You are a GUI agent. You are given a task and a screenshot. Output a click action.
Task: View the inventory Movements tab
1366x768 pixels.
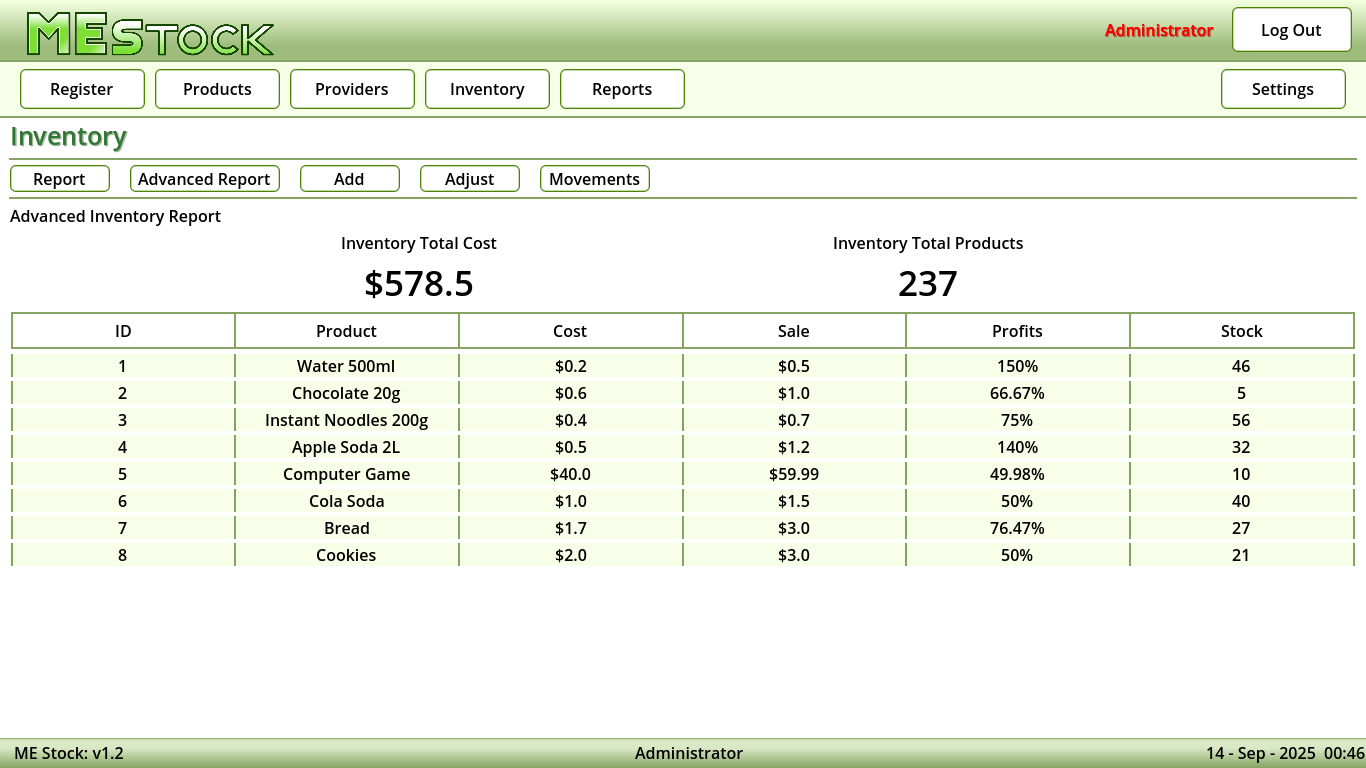point(594,179)
